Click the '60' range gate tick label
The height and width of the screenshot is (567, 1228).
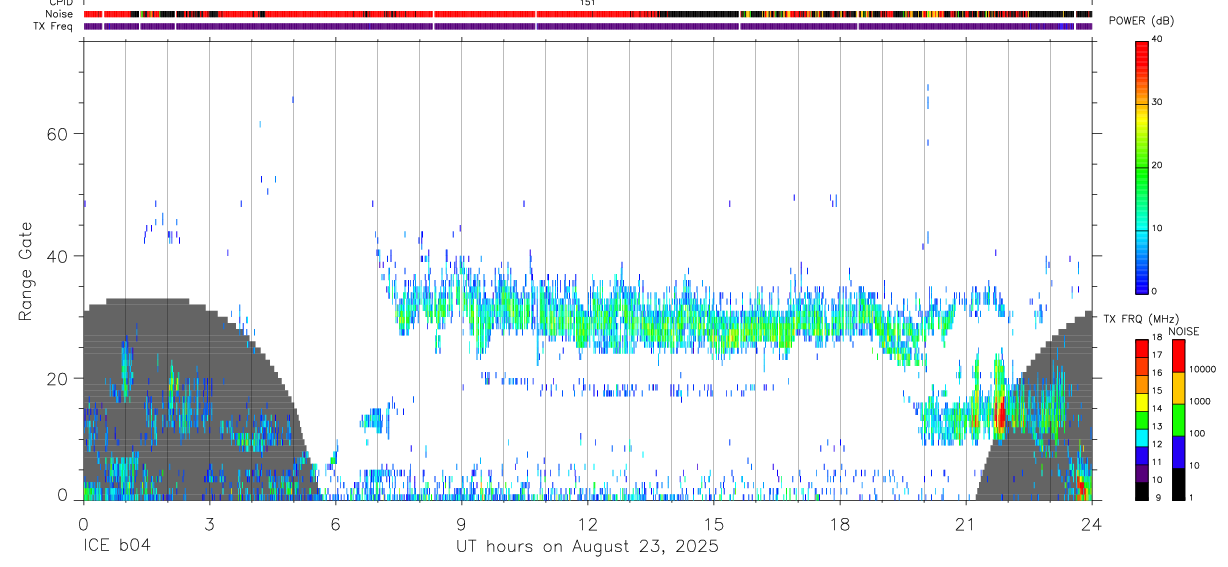[55, 133]
